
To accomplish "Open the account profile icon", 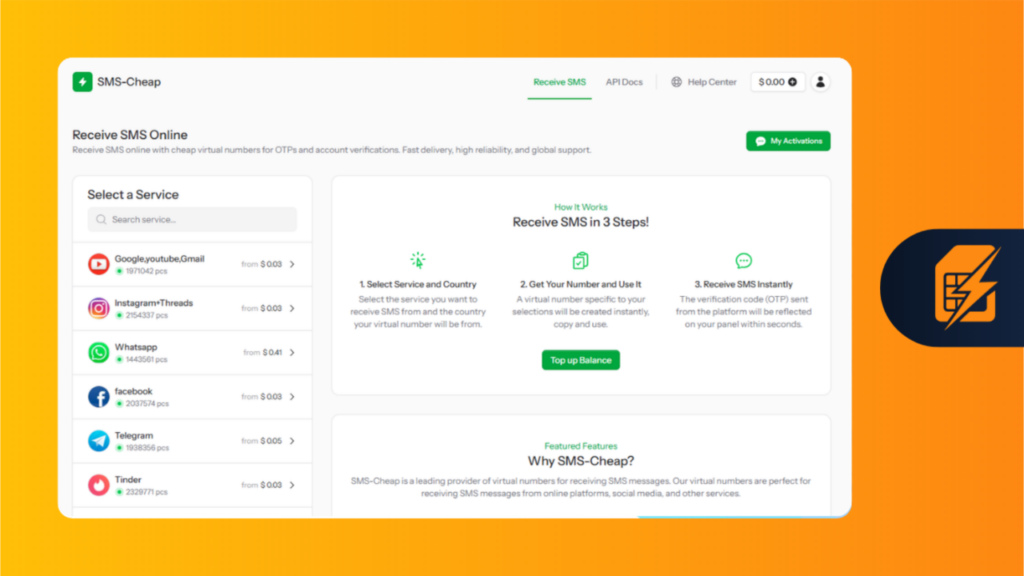I will pos(820,82).
